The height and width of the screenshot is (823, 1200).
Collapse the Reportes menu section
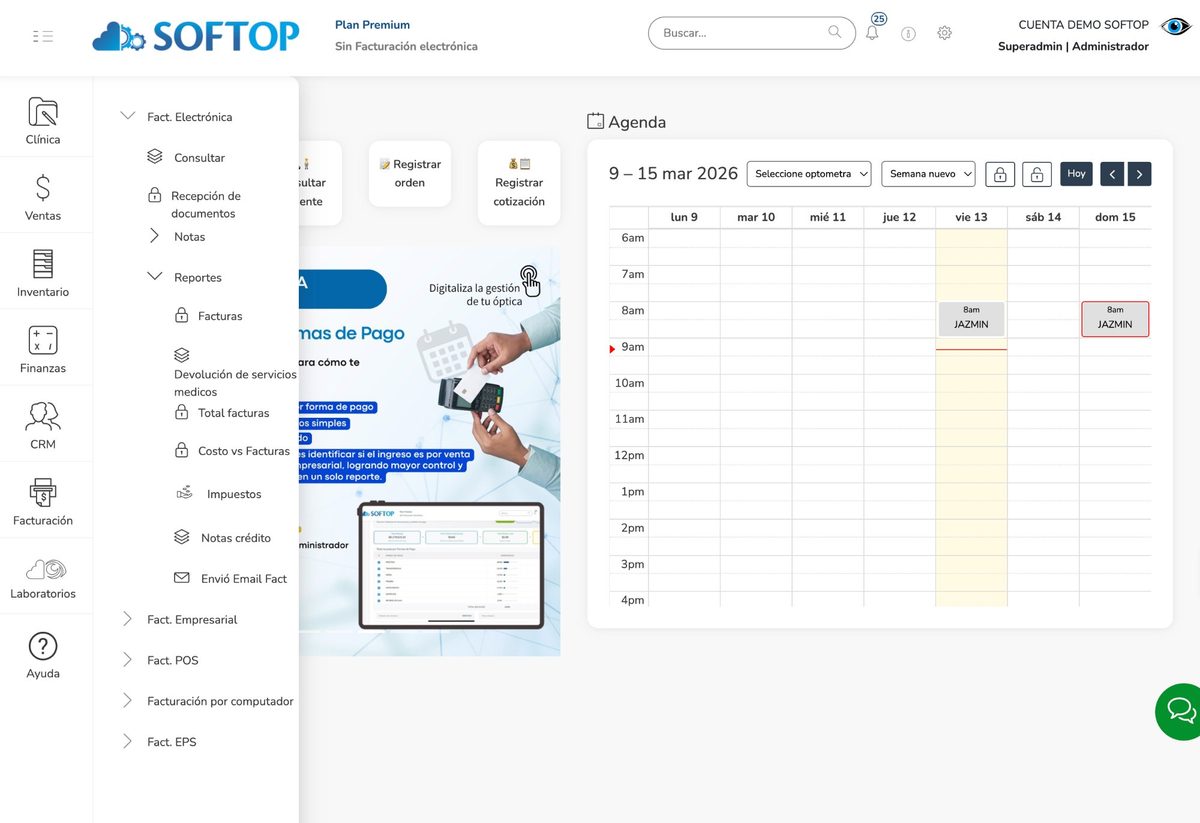(x=154, y=276)
